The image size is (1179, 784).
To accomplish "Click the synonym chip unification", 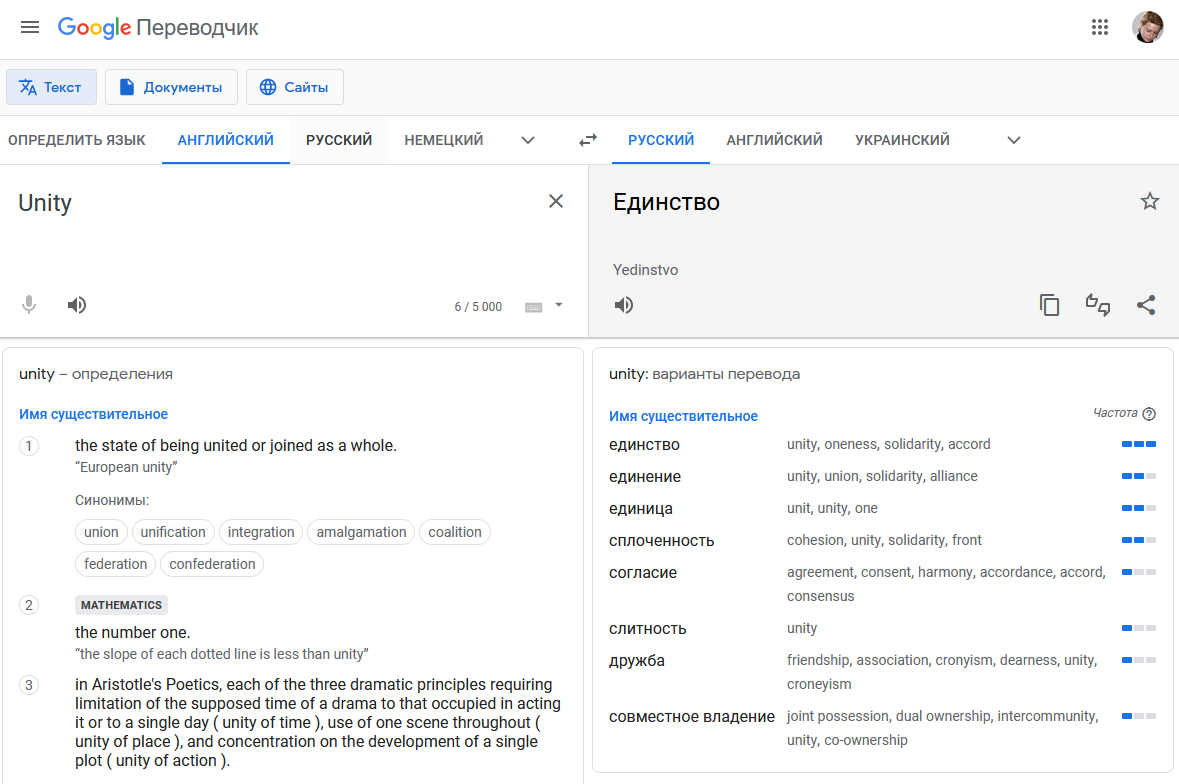I will pos(173,532).
